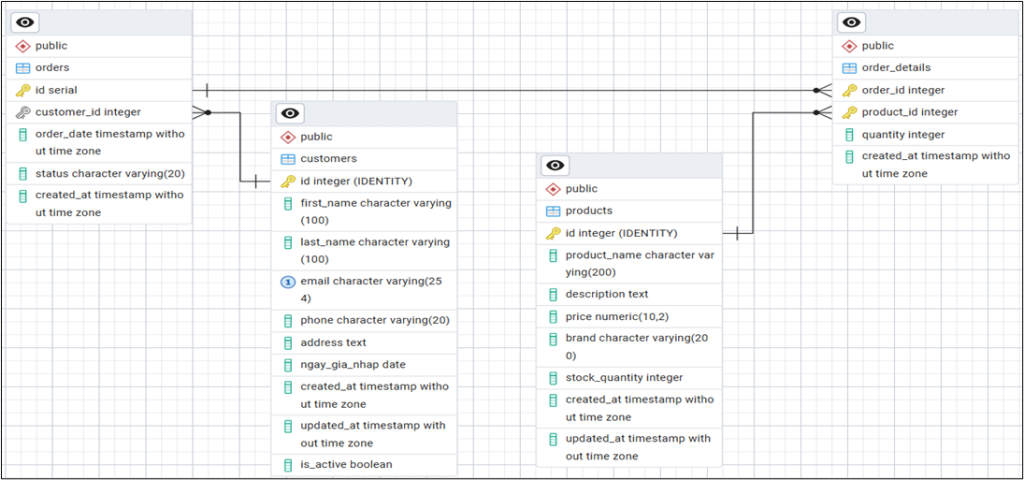Toggle the eye icon on order_details table
This screenshot has width=1024, height=480.
point(851,23)
